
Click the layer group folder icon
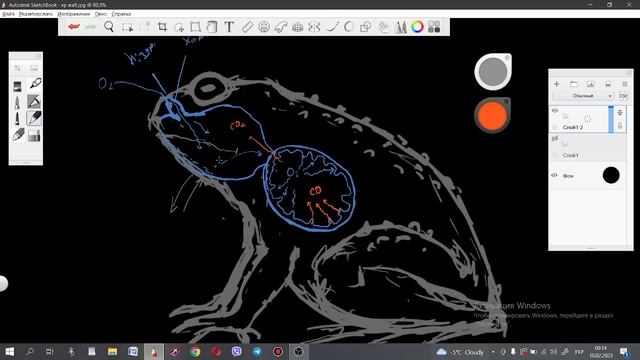click(573, 84)
